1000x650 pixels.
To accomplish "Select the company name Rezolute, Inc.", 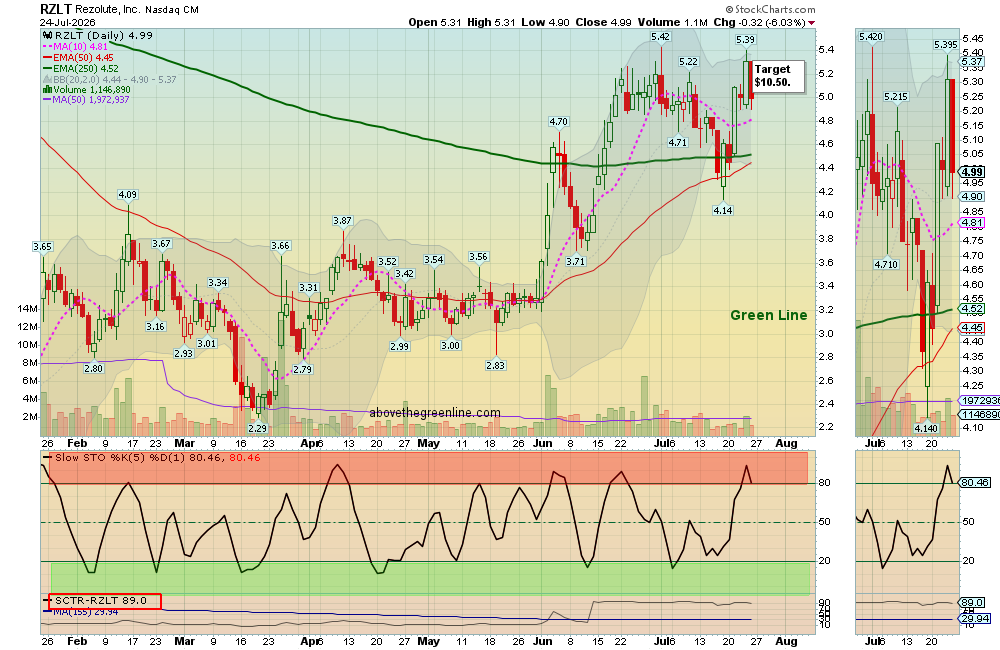I will 108,10.
